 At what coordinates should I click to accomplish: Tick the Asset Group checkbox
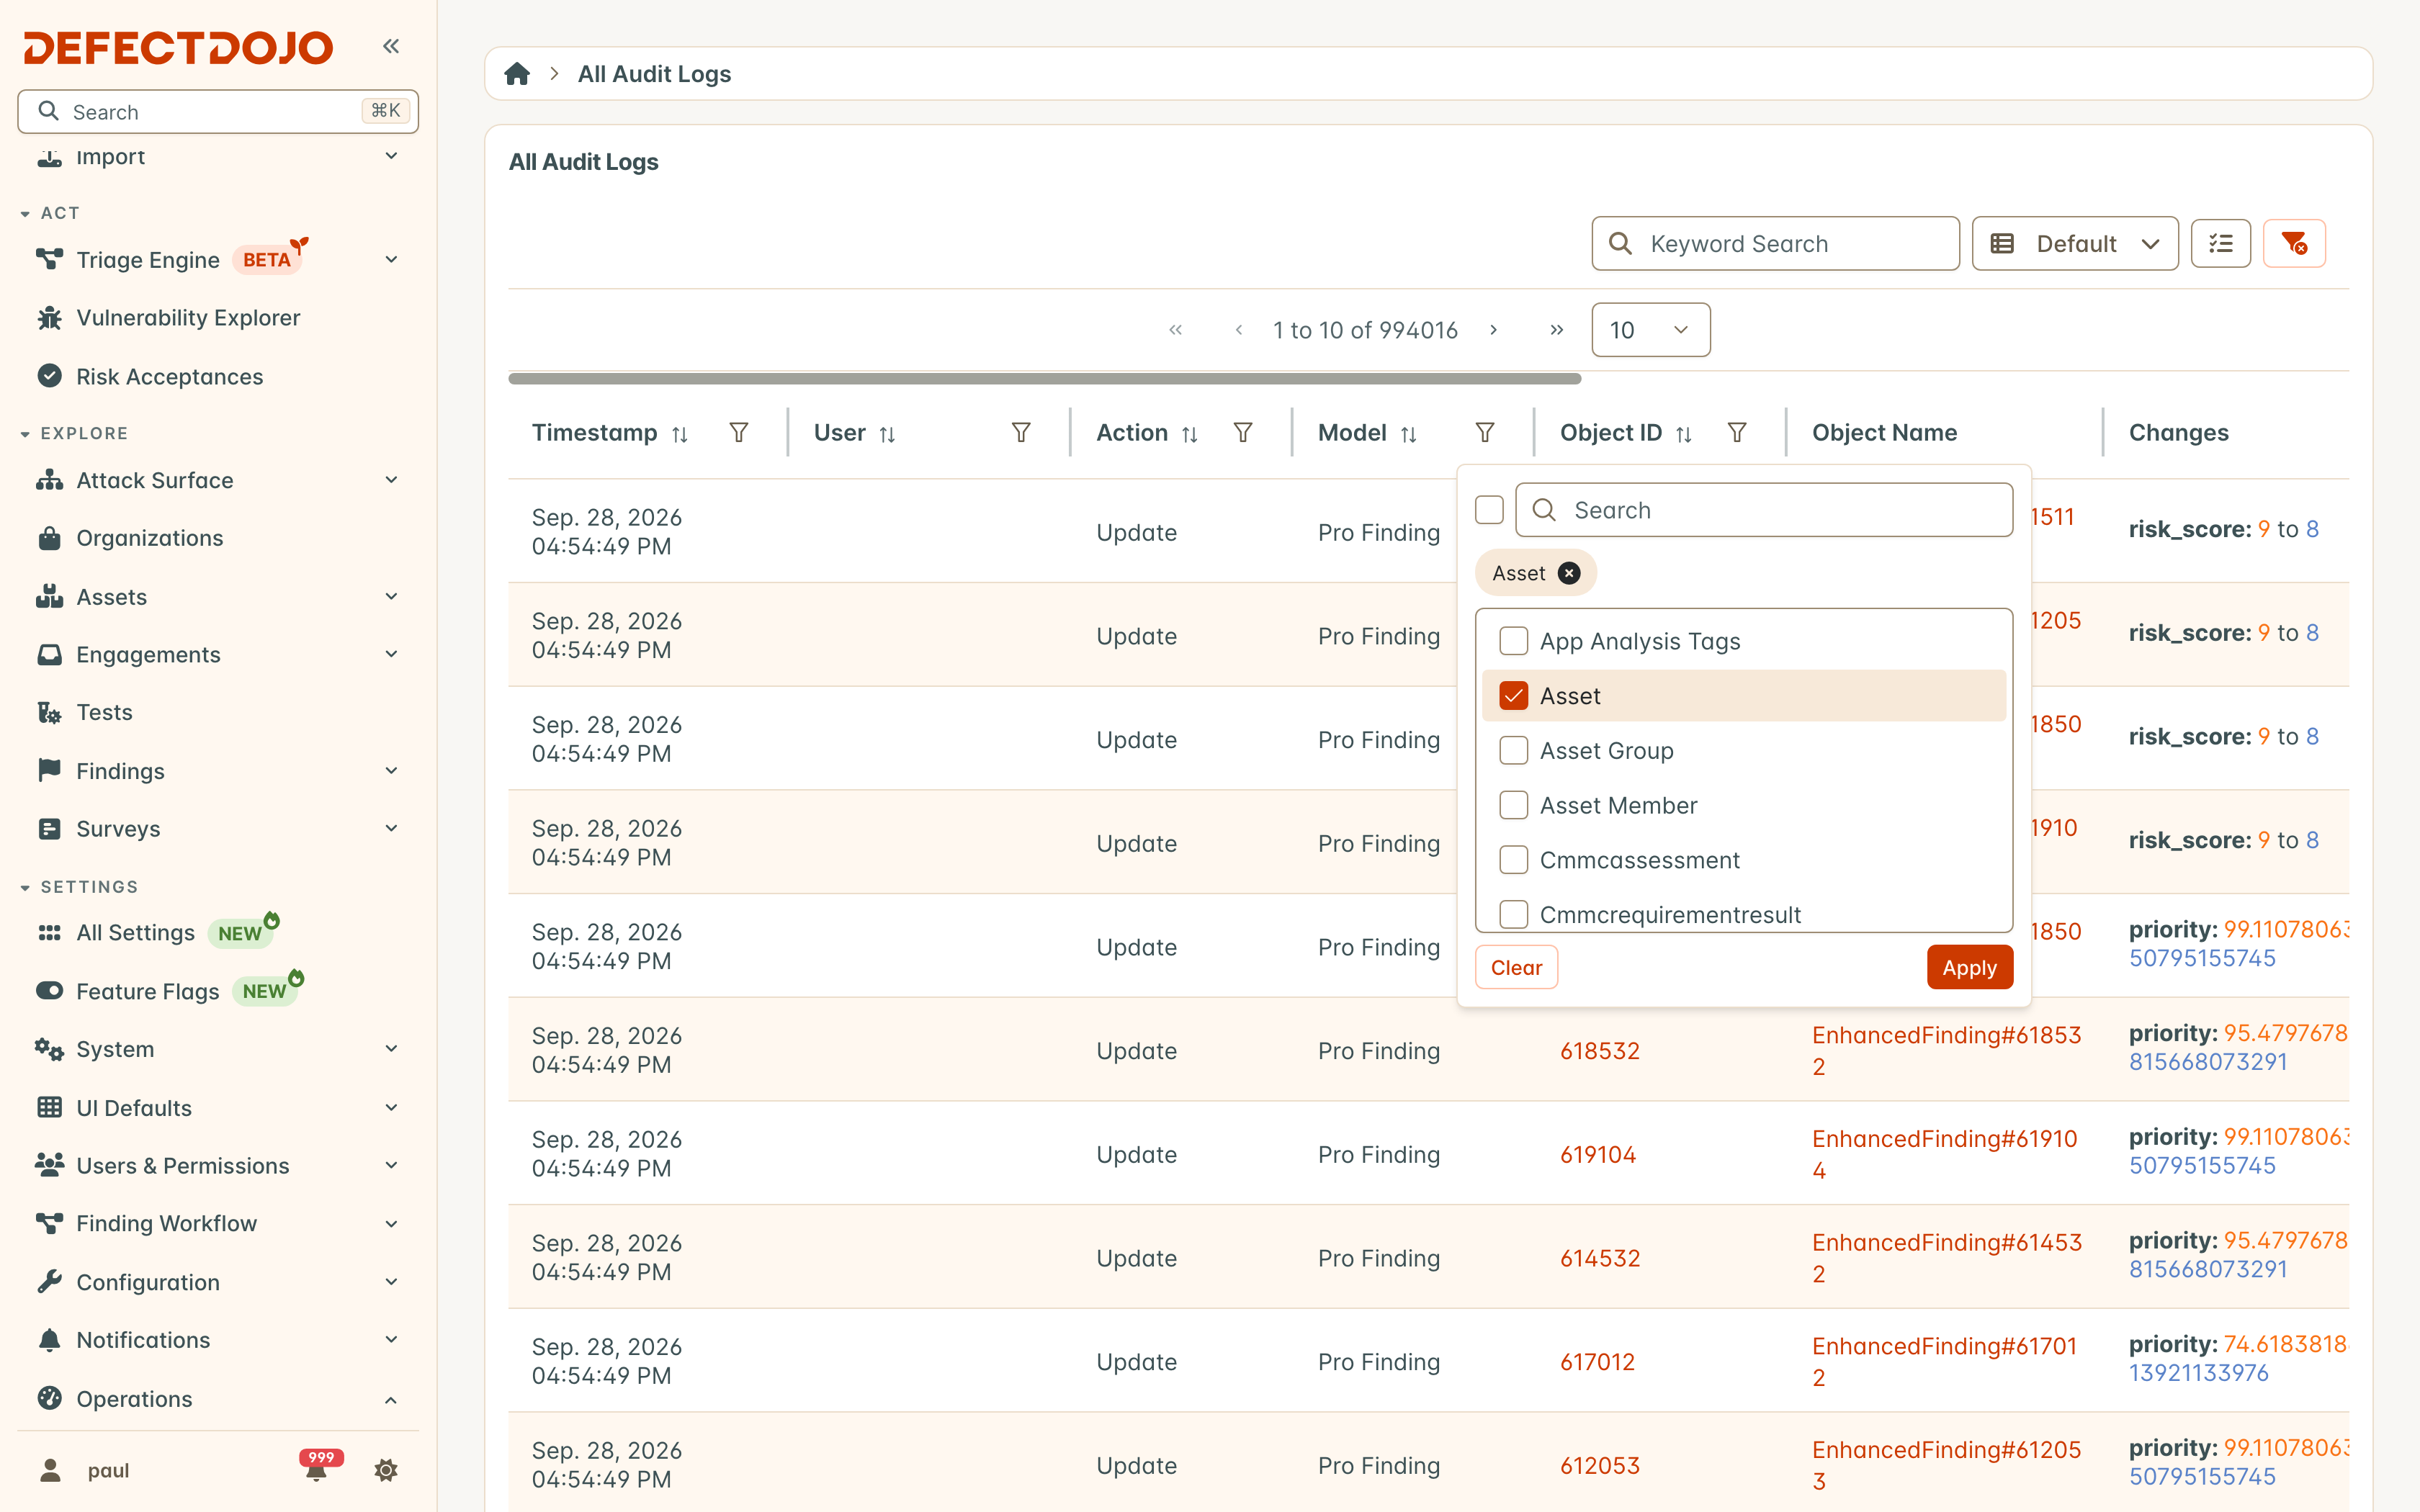tap(1513, 751)
